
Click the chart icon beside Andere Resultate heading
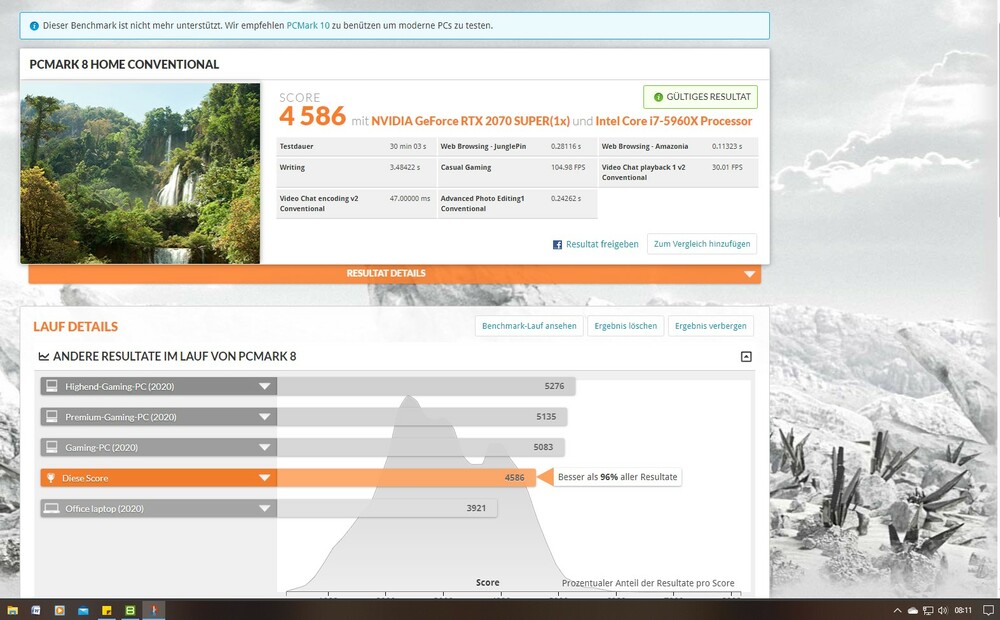pyautogui.click(x=43, y=357)
